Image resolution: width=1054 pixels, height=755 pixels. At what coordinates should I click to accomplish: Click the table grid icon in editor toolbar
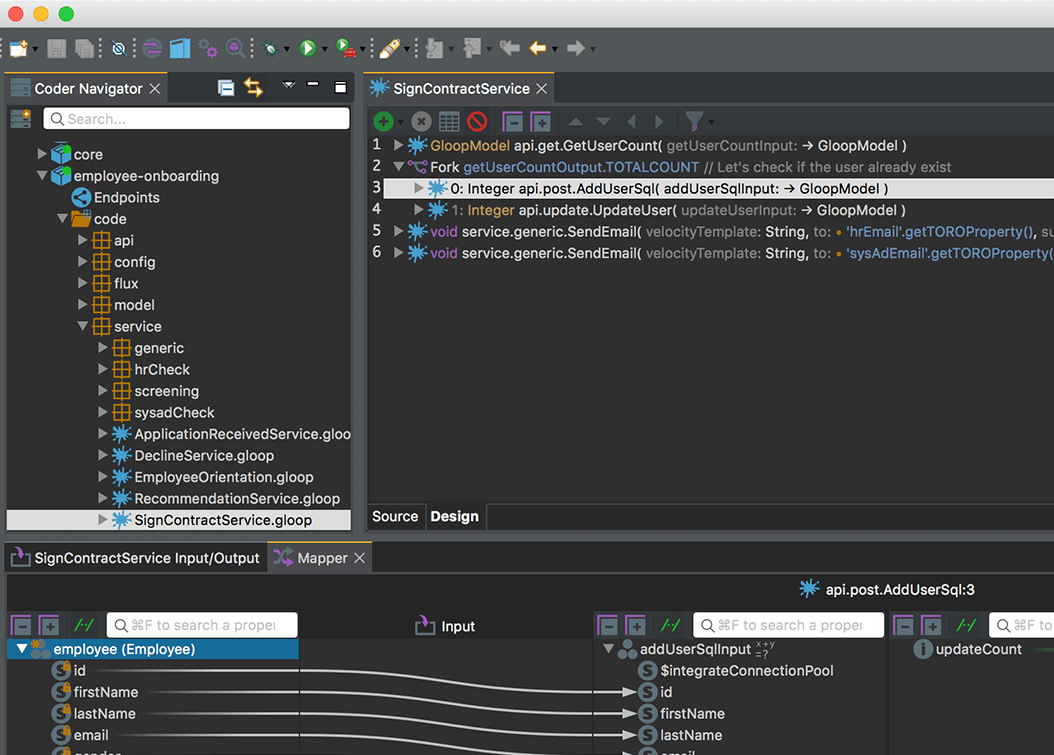[x=449, y=122]
